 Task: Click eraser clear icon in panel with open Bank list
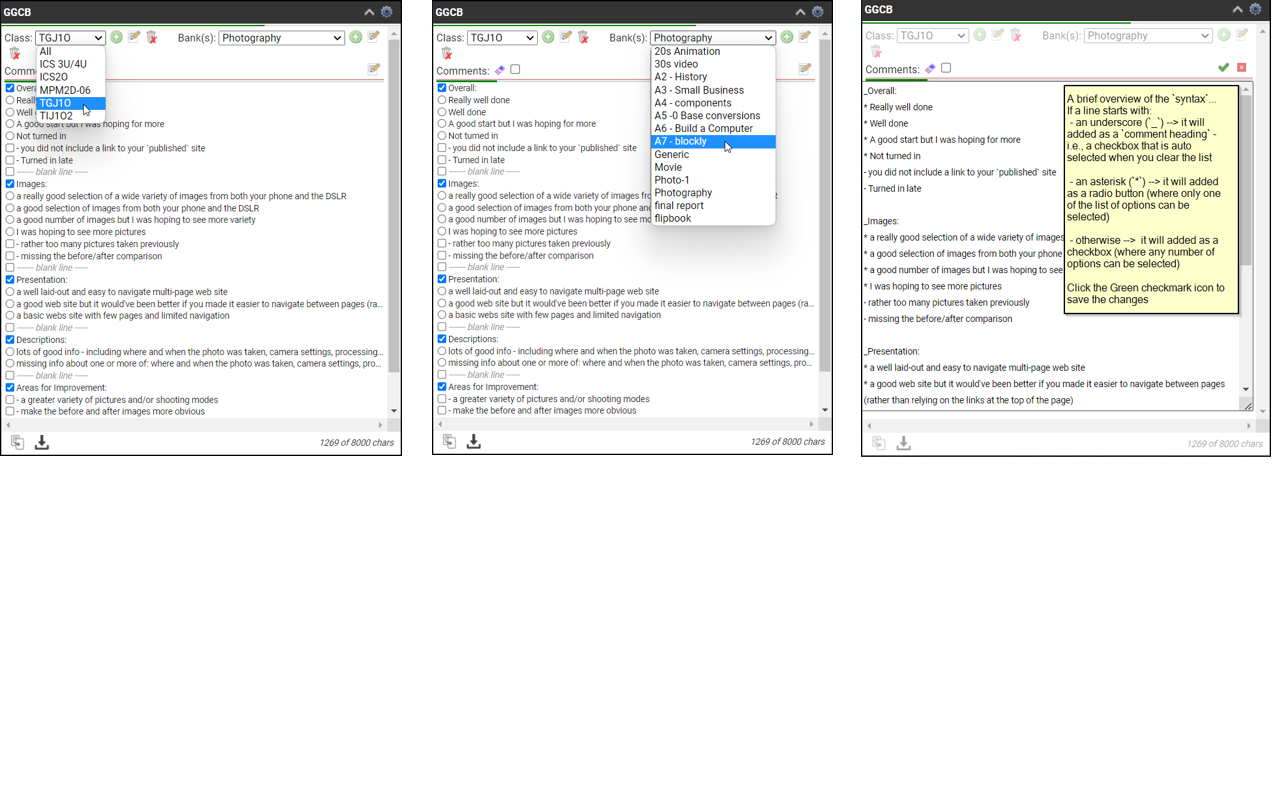500,70
